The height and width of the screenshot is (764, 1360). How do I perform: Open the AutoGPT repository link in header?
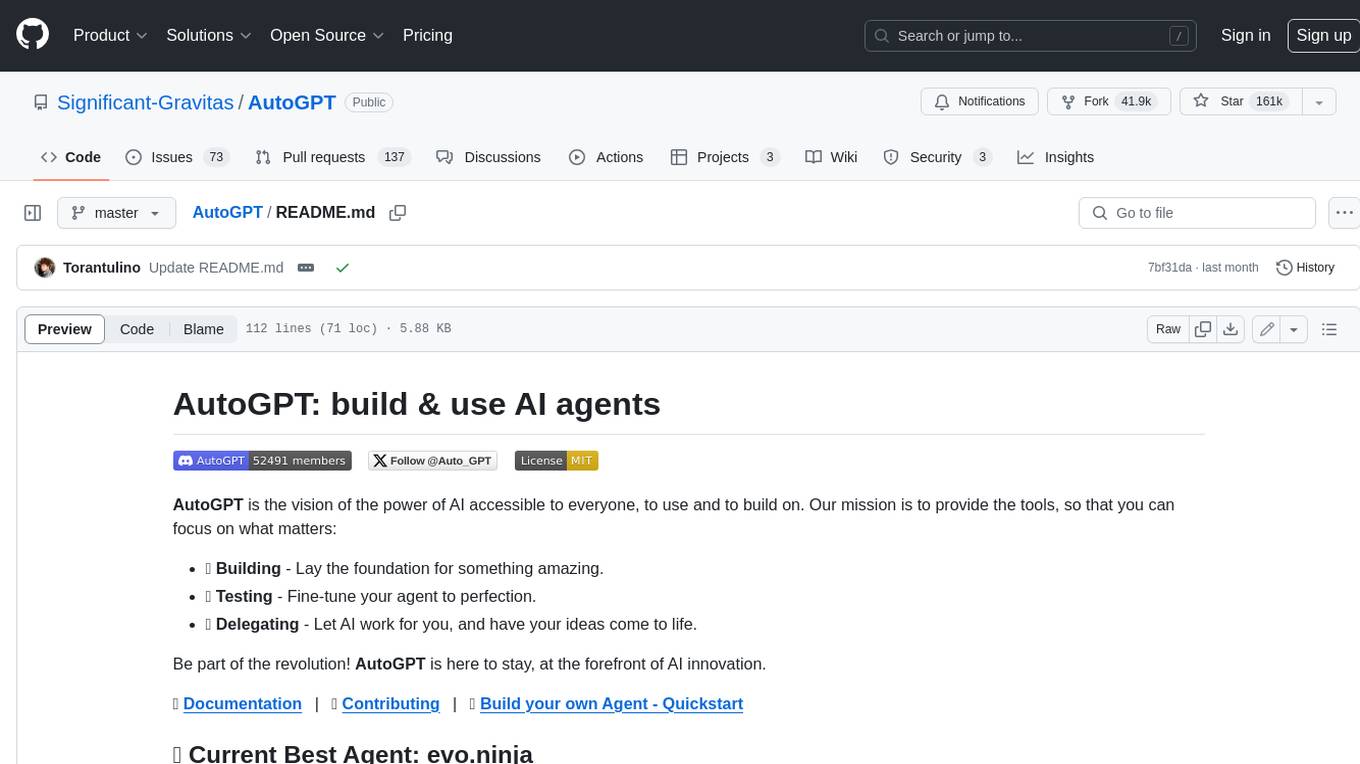[292, 102]
